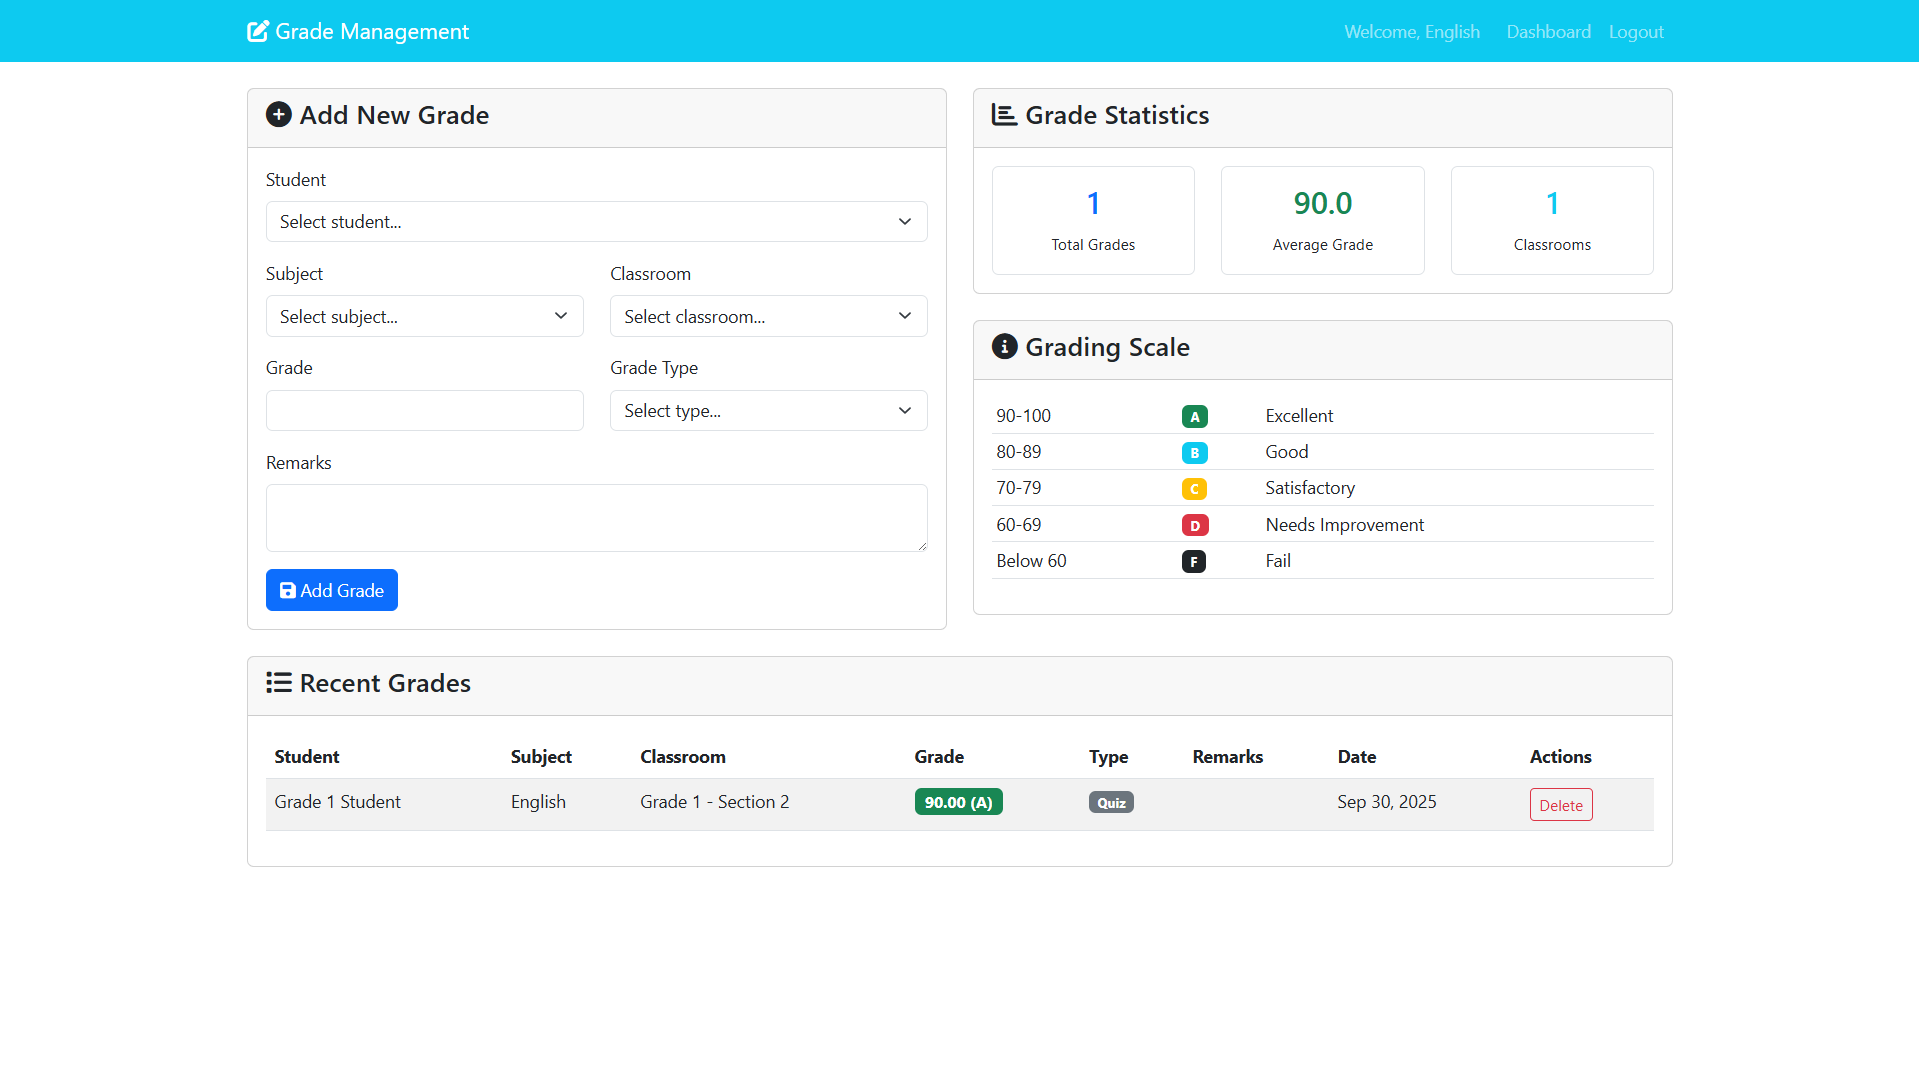
Task: Focus the Grade input field
Action: (424, 411)
